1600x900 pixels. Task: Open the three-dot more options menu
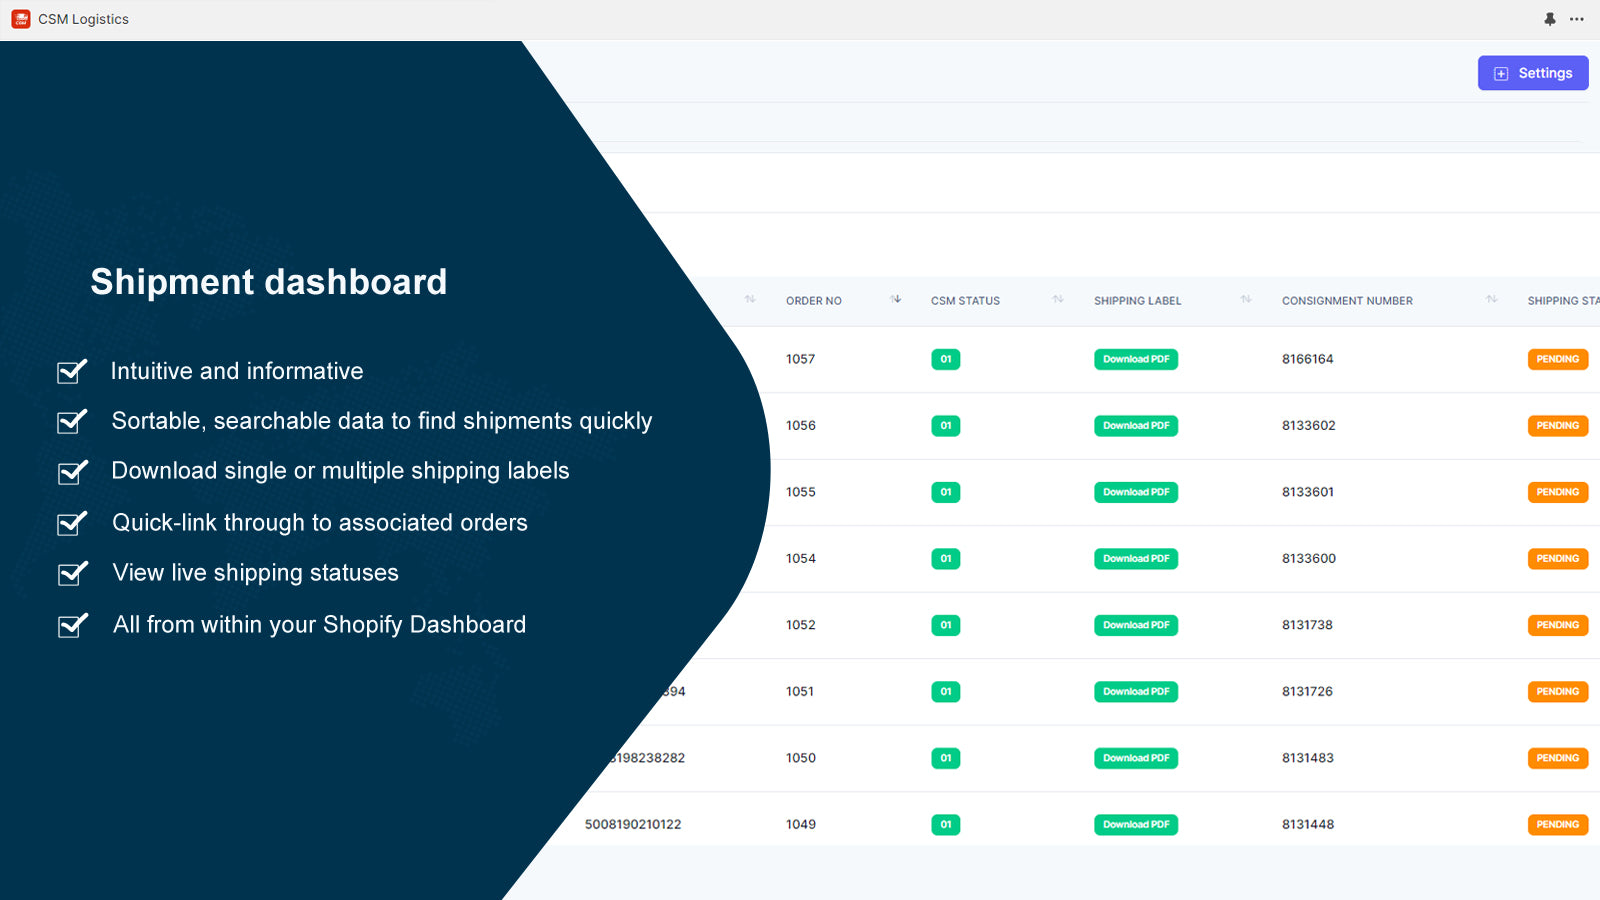[1577, 19]
